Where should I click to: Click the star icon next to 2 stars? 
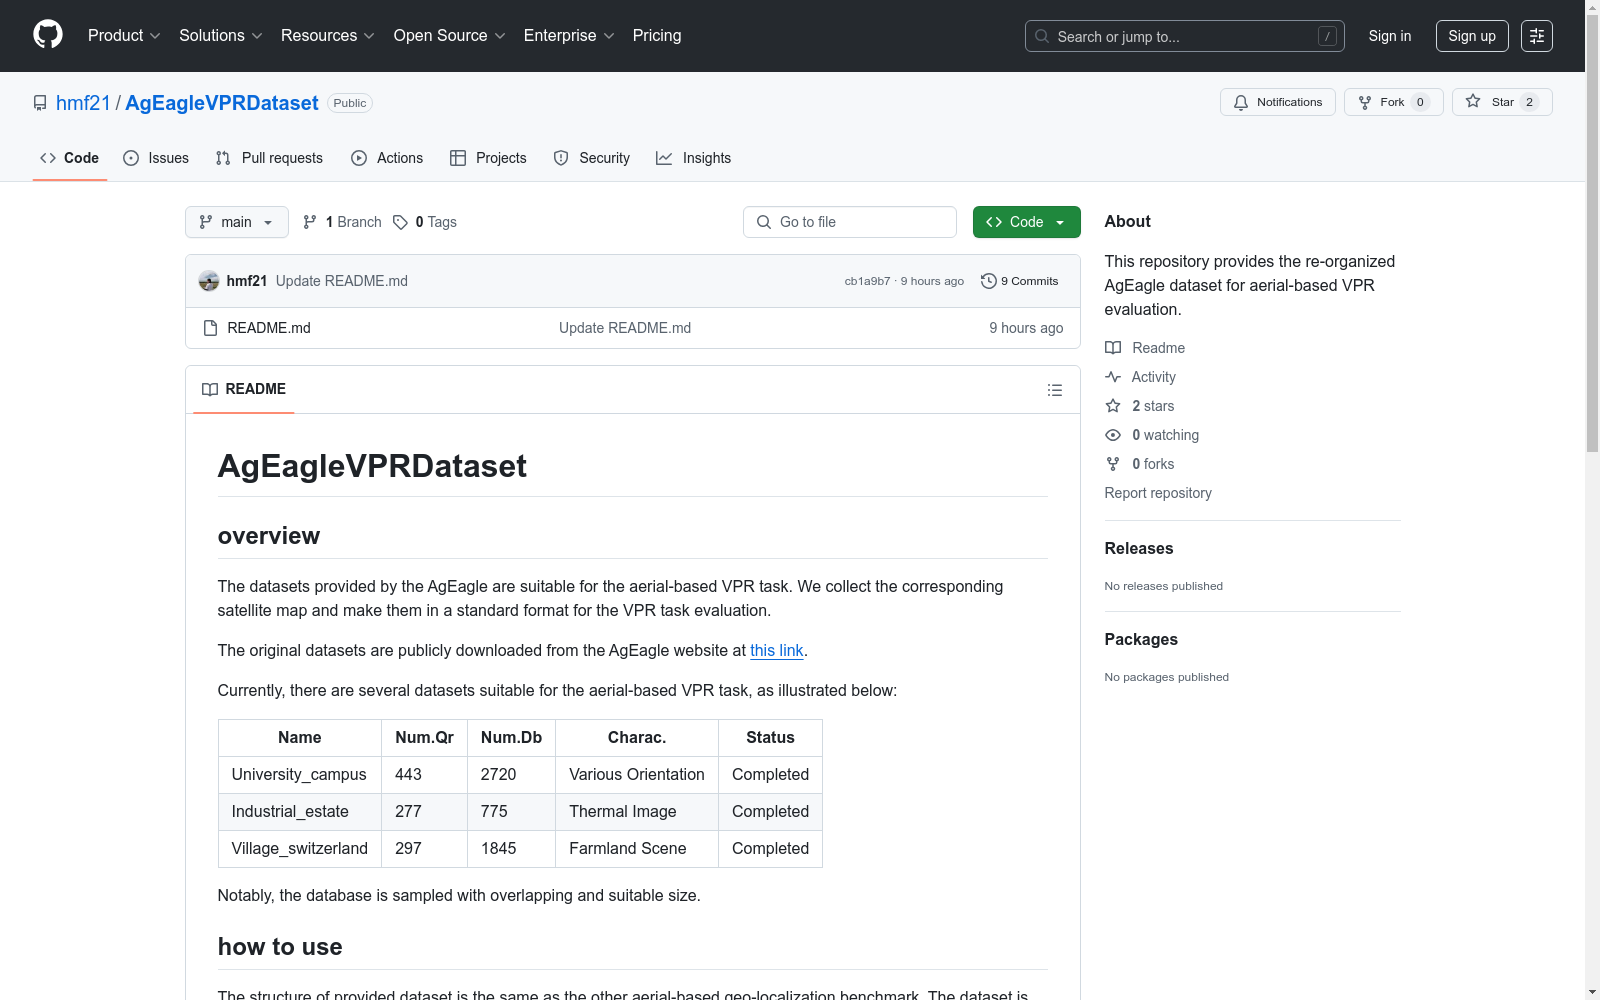tap(1113, 406)
